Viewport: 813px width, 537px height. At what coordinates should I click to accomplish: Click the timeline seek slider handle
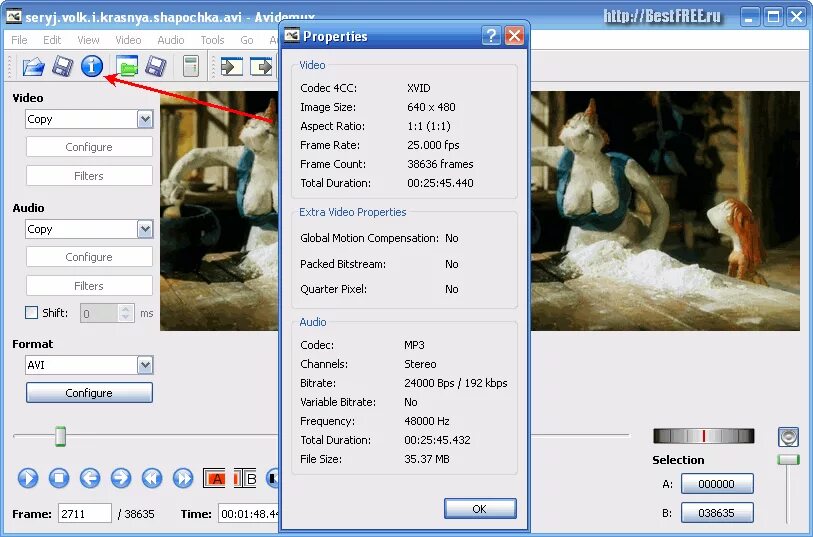click(x=61, y=436)
